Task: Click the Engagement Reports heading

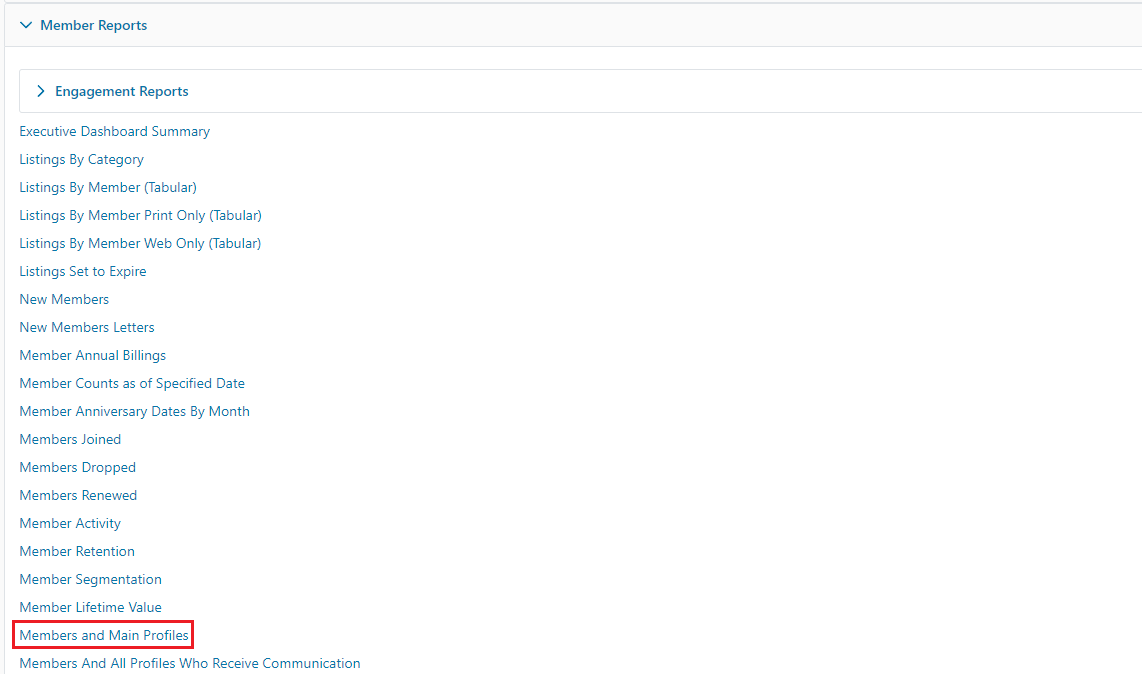Action: 122,91
